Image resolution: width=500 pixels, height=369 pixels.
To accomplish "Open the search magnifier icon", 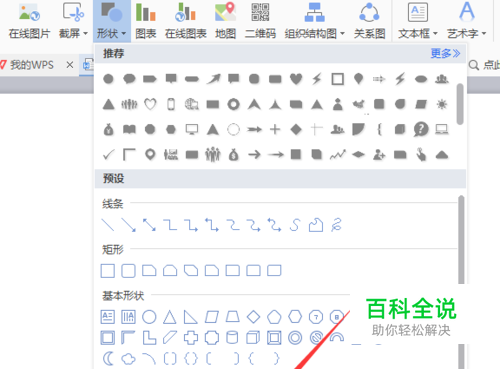I will tap(474, 65).
